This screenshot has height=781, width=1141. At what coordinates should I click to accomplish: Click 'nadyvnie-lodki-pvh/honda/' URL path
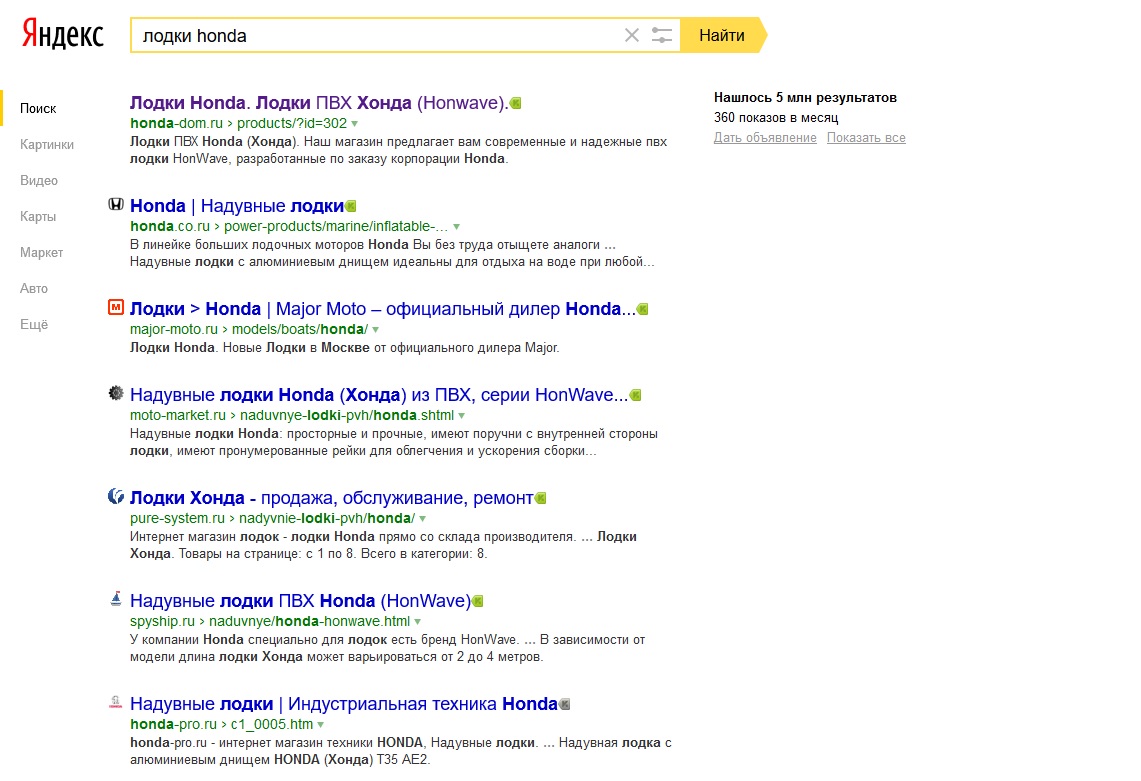[x=327, y=518]
